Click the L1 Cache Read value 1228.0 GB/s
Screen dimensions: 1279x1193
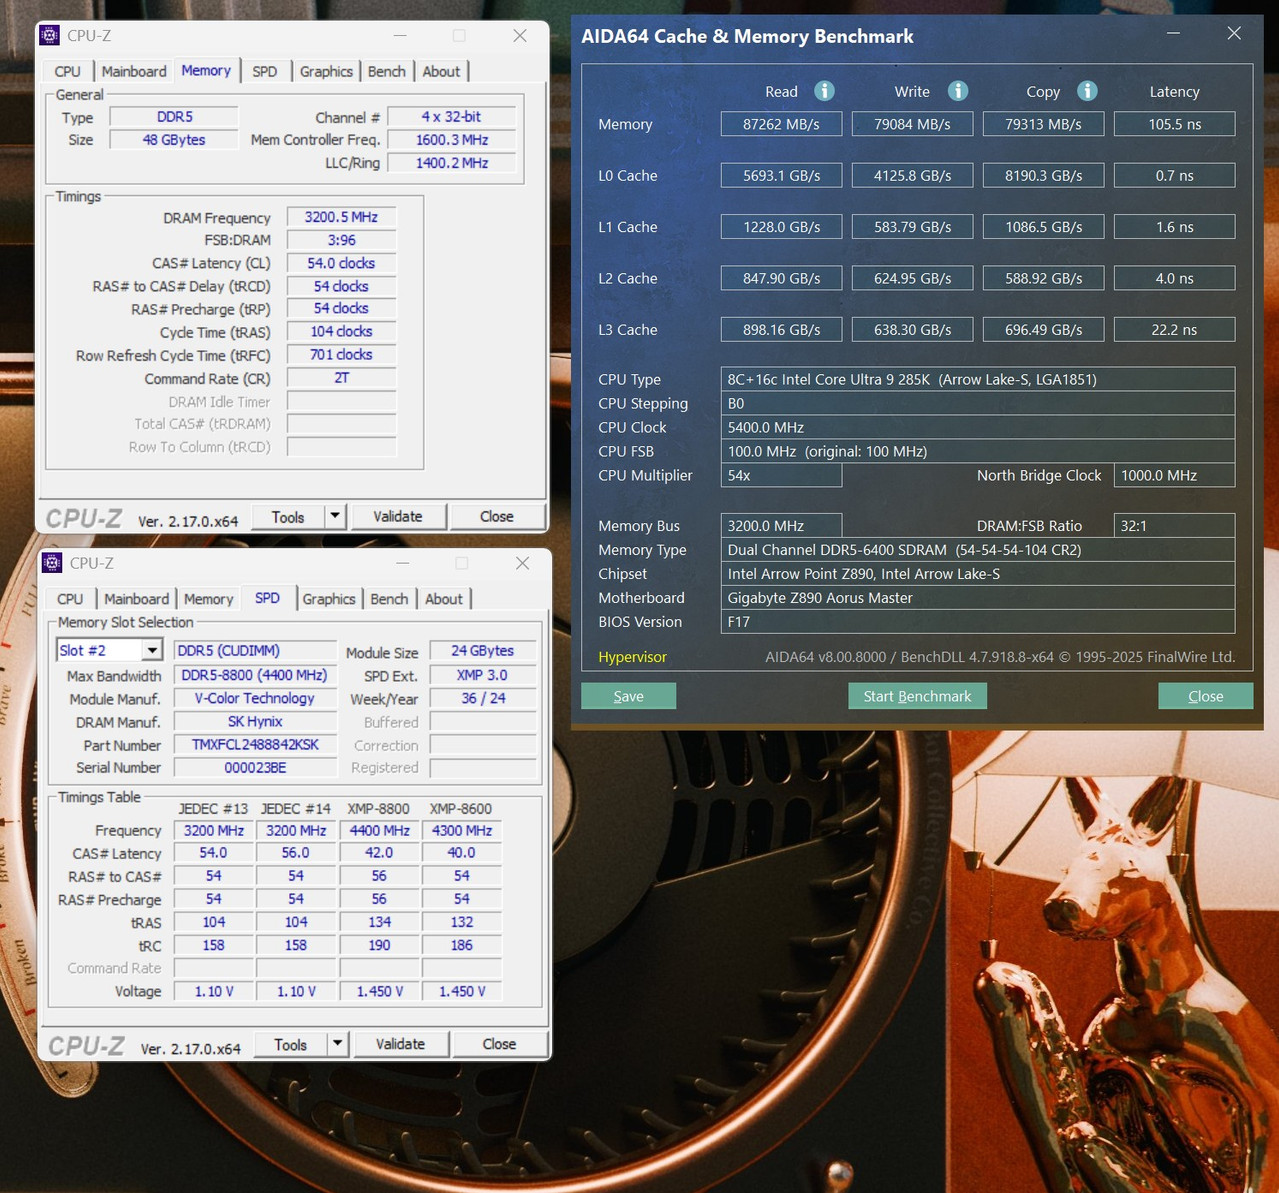coord(781,227)
